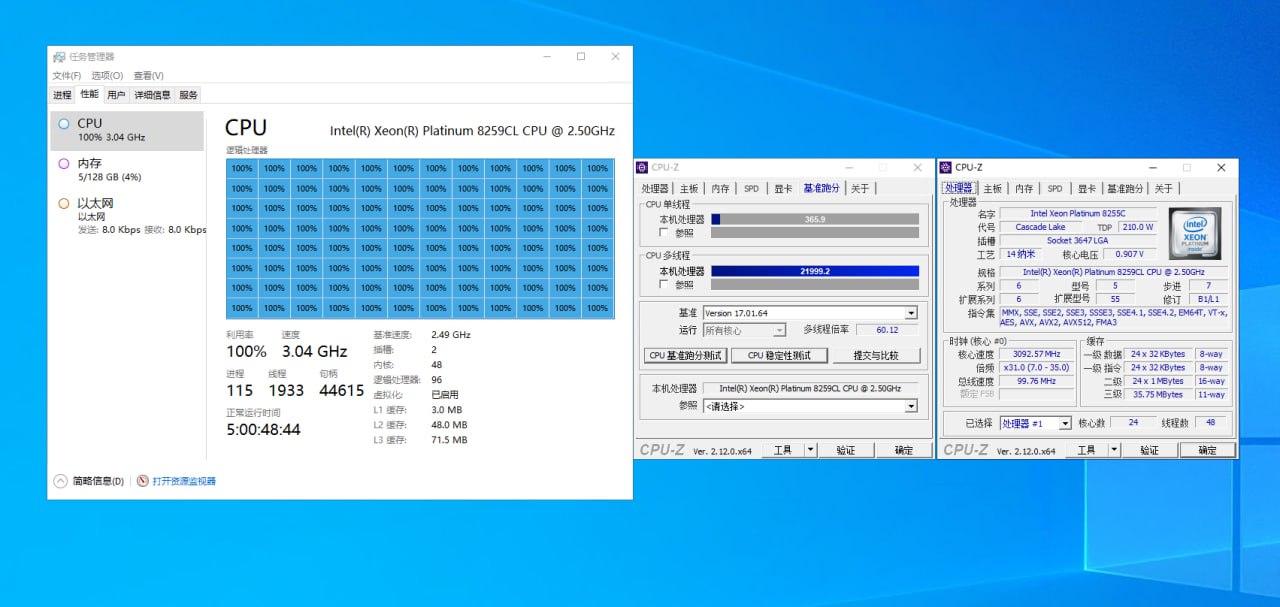Click the handle count 44615
1280x607 pixels.
pyautogui.click(x=341, y=390)
